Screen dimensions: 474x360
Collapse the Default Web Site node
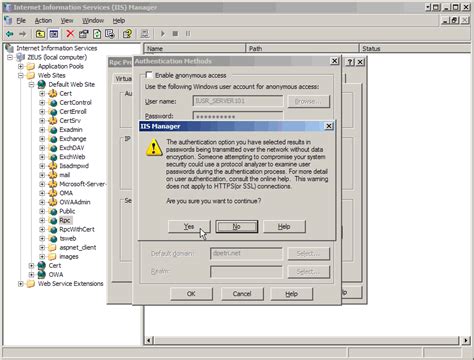31,84
